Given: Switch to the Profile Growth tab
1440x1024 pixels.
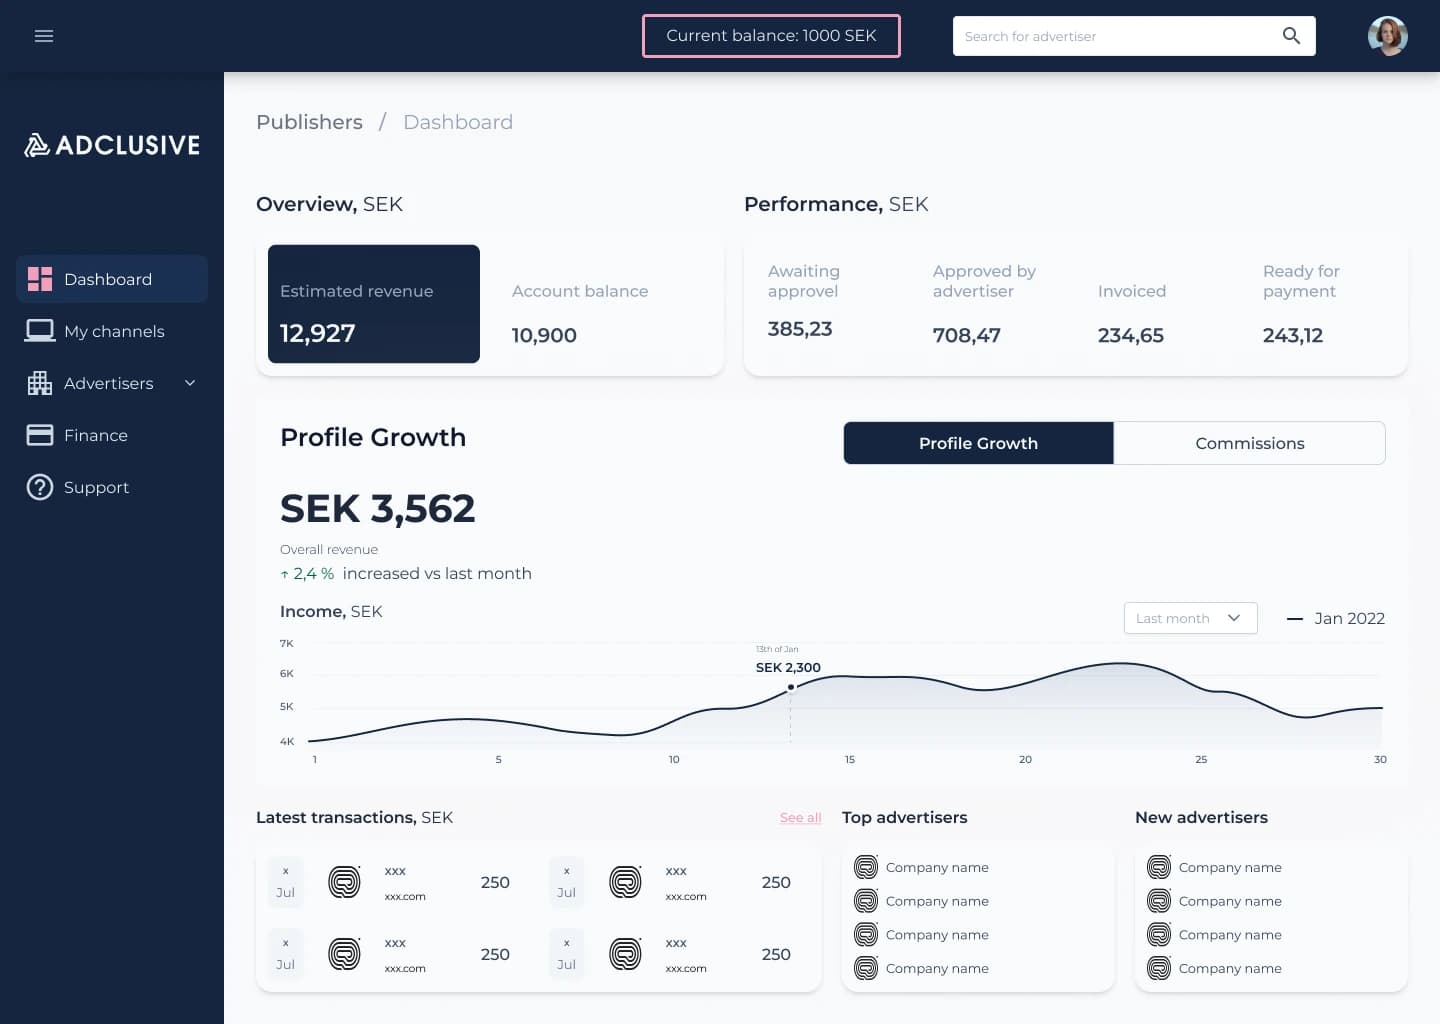Looking at the screenshot, I should coord(978,443).
